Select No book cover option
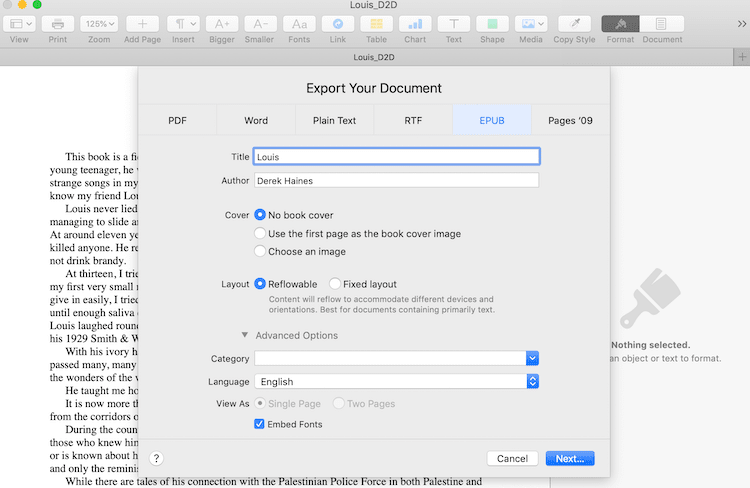Viewport: 750px width, 488px height. tap(260, 215)
